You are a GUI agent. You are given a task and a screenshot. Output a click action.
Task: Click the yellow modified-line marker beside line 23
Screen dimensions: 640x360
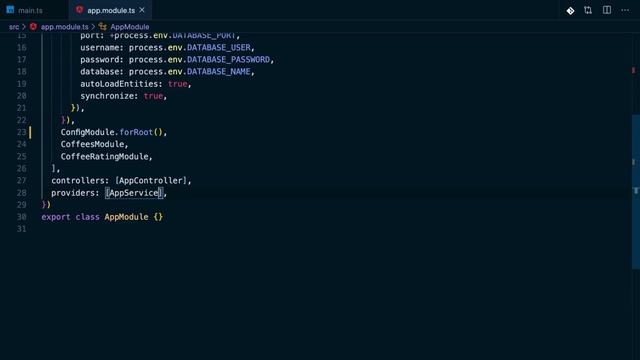click(30, 132)
